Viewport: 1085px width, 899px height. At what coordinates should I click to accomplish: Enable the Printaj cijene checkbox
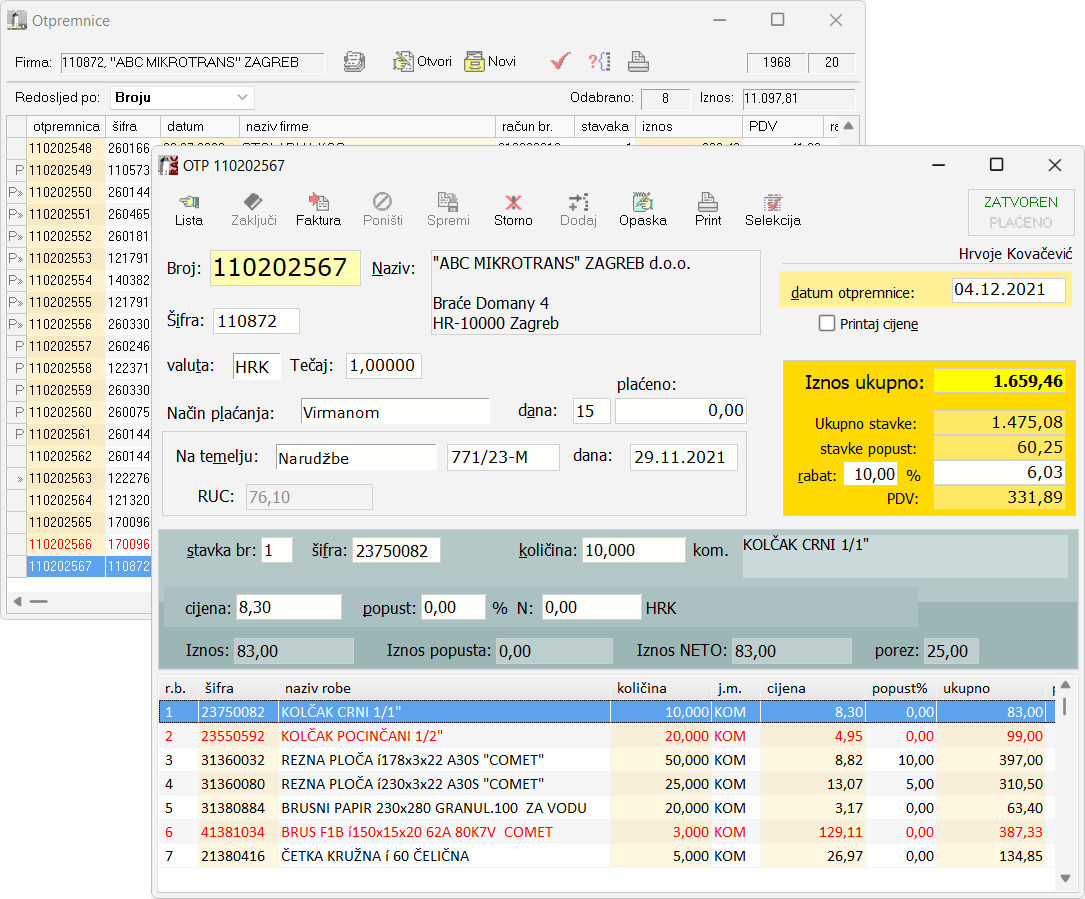point(827,323)
